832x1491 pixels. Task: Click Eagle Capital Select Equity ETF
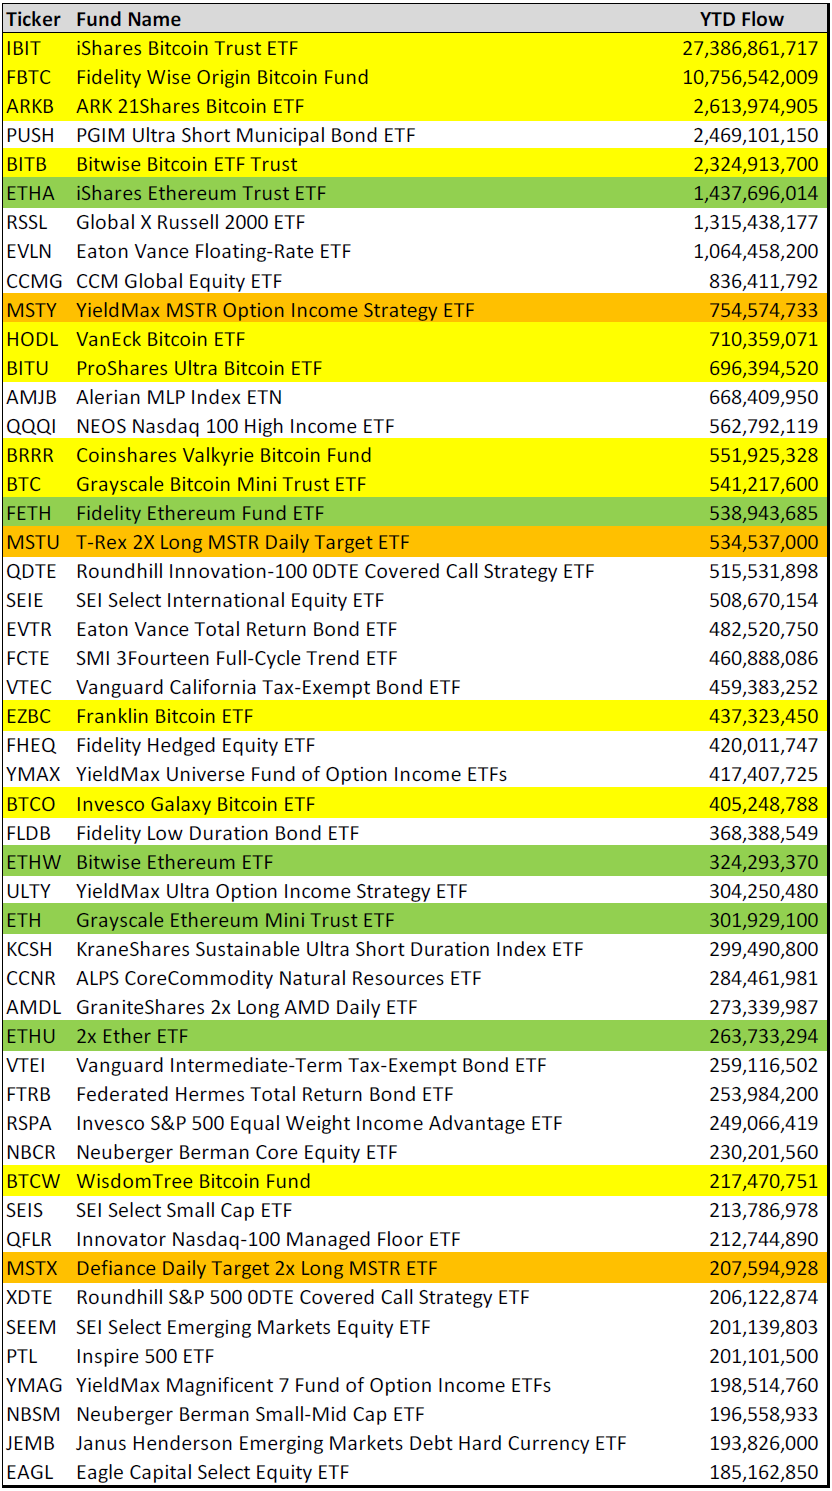213,1472
